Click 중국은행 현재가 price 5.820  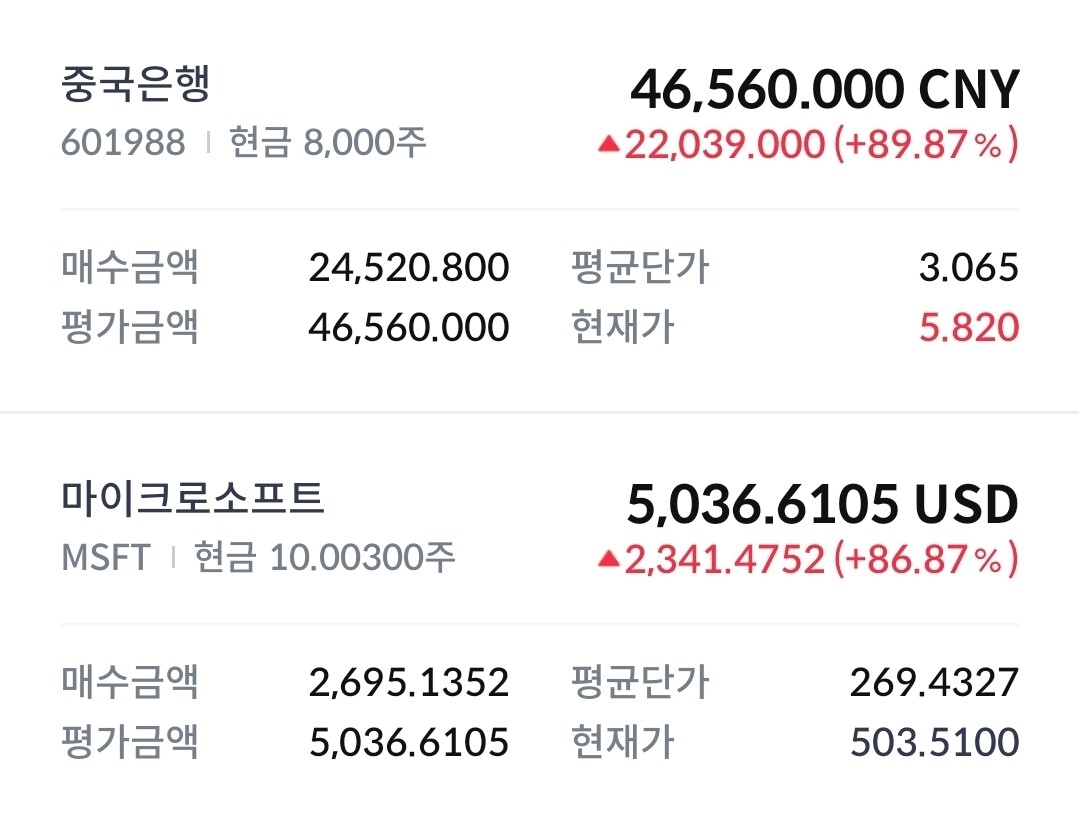(968, 327)
